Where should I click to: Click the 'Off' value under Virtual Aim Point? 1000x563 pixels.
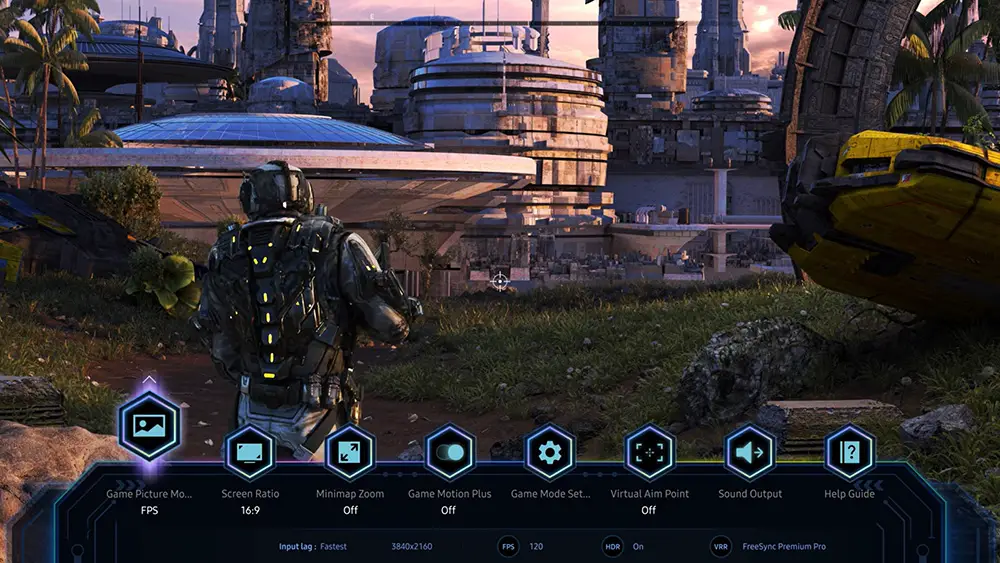point(649,510)
